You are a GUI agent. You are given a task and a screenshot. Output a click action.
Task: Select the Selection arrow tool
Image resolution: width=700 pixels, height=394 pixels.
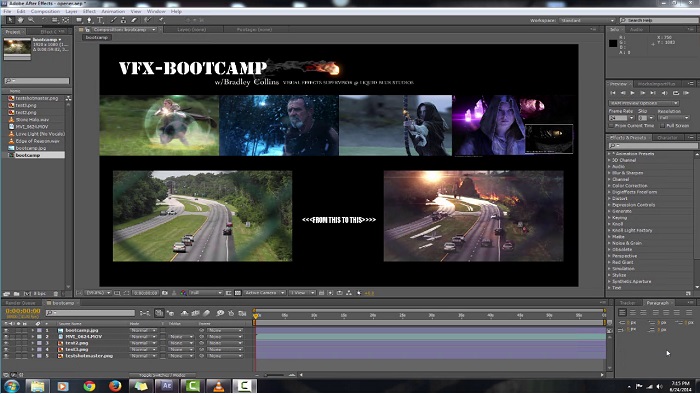[x=10, y=20]
